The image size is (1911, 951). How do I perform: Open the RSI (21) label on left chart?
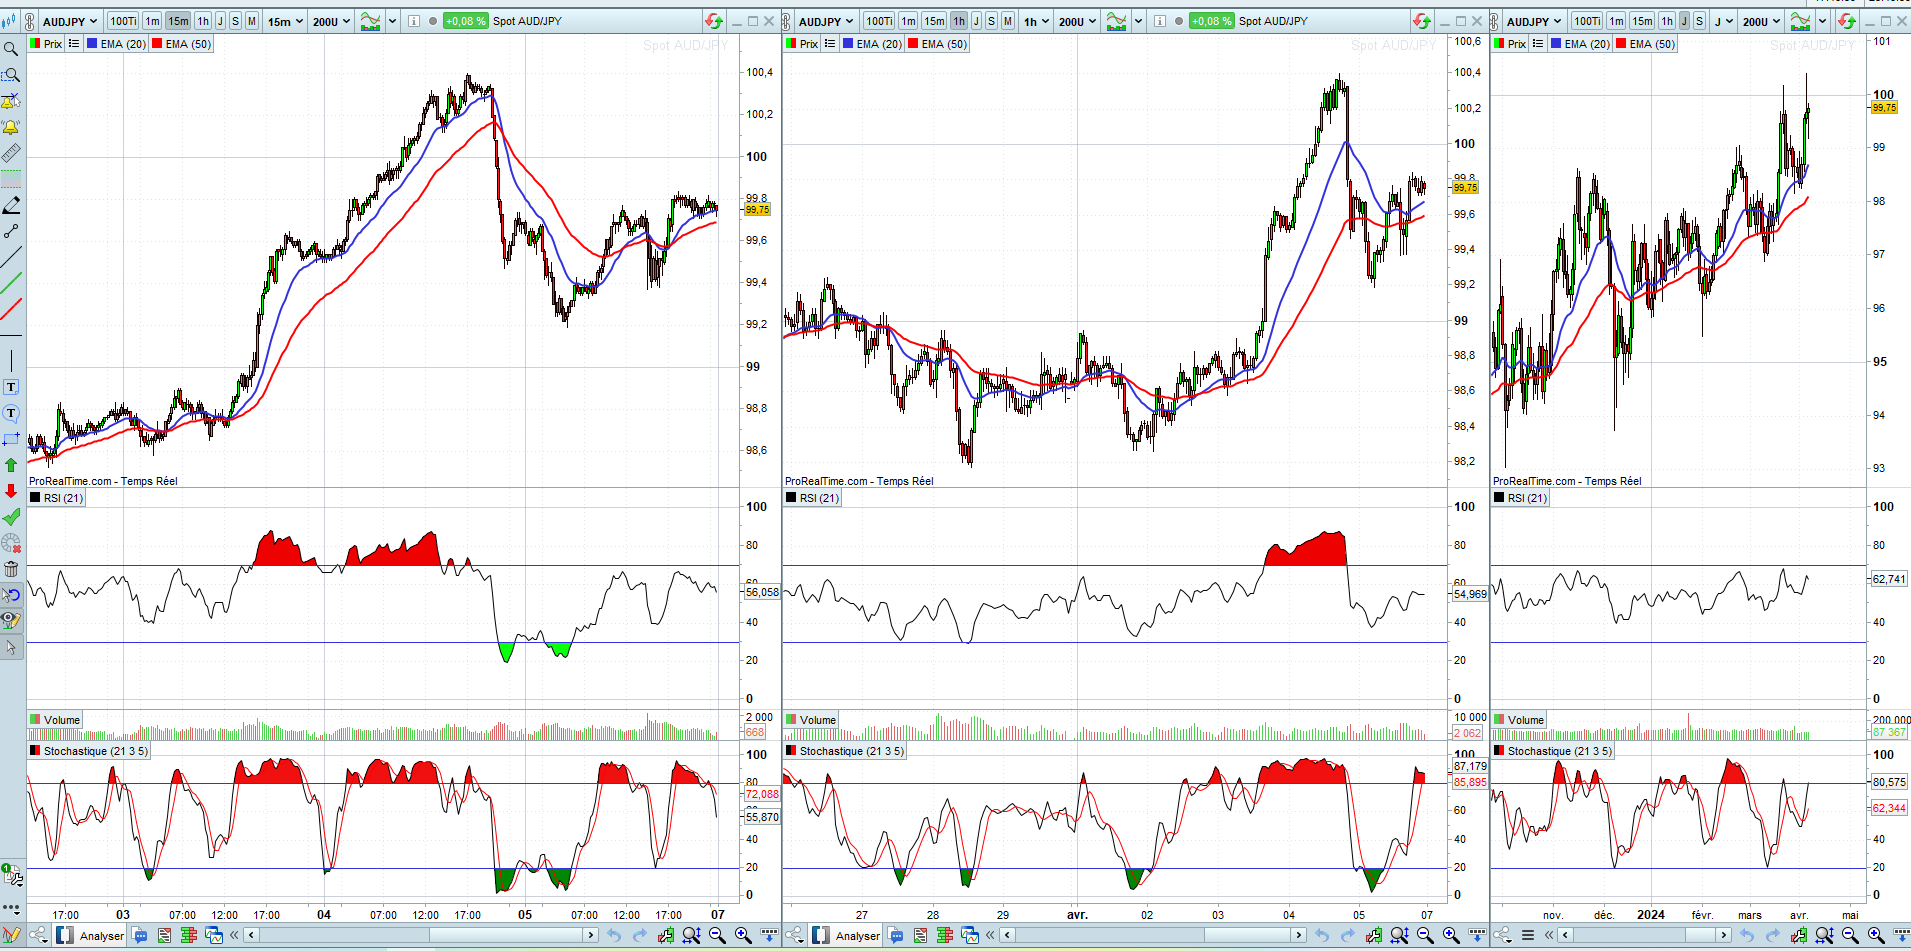click(57, 498)
